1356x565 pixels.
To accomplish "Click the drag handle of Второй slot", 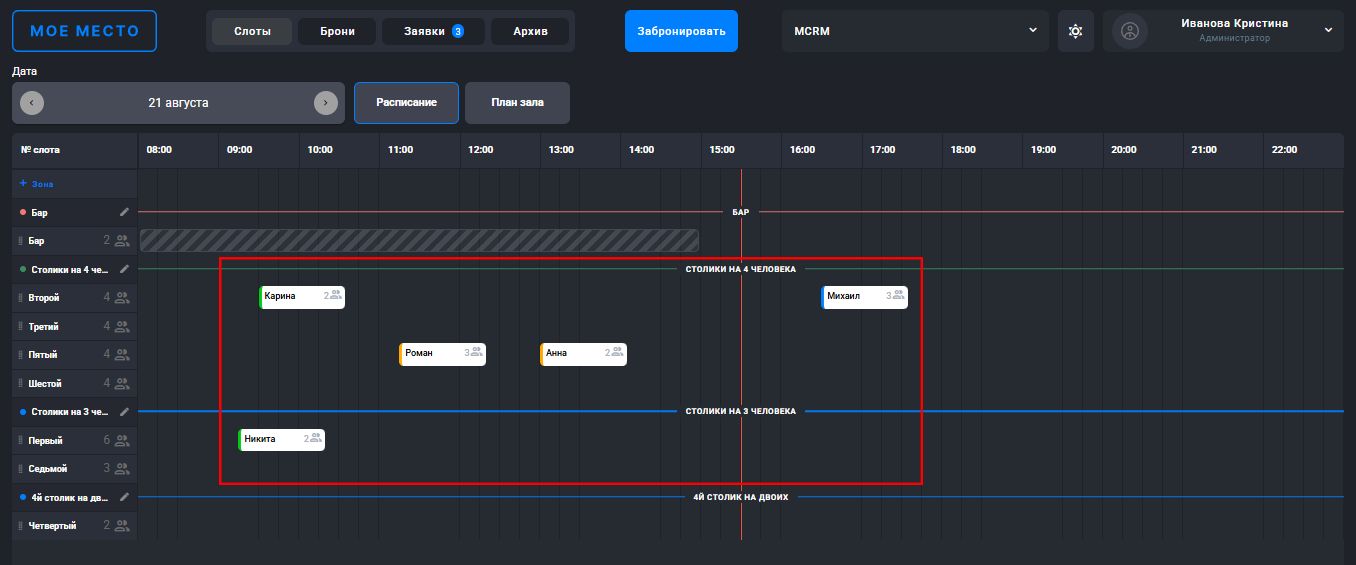I will [20, 298].
